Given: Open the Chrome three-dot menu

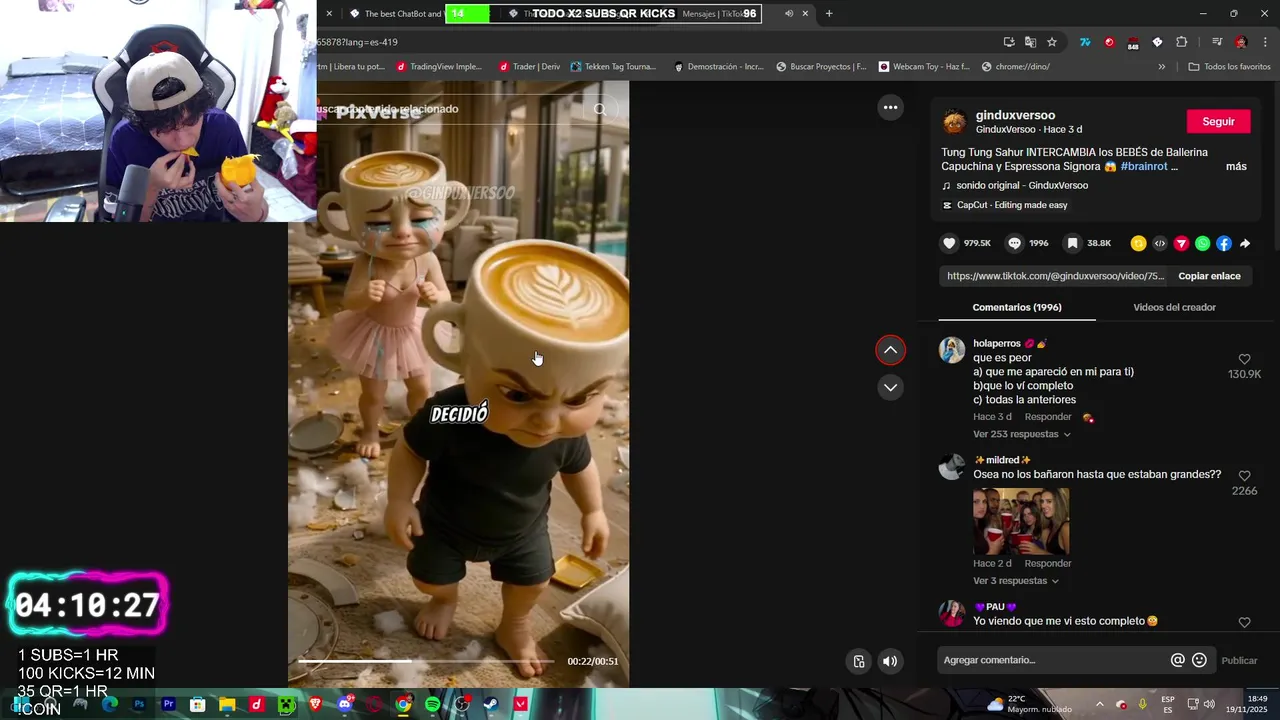Looking at the screenshot, I should (x=1265, y=42).
